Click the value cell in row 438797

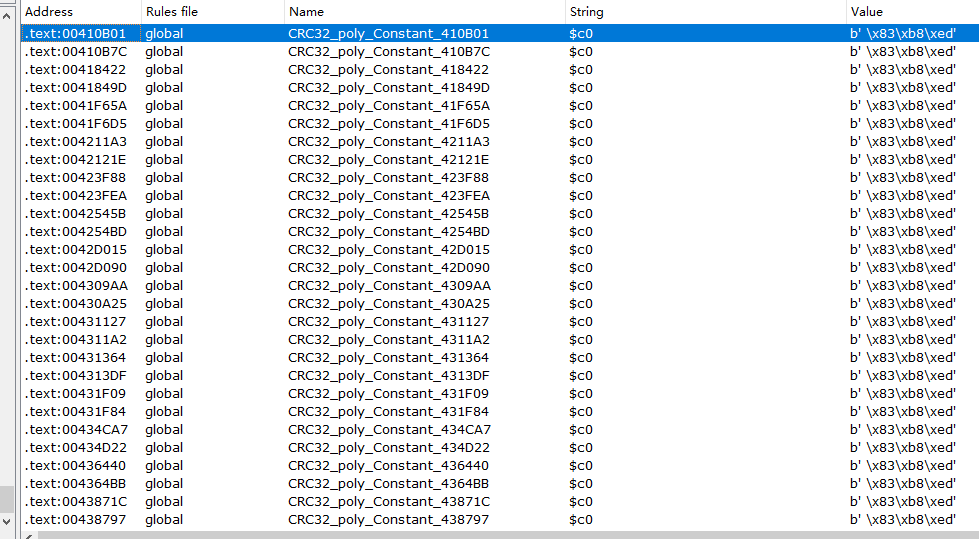tap(903, 520)
